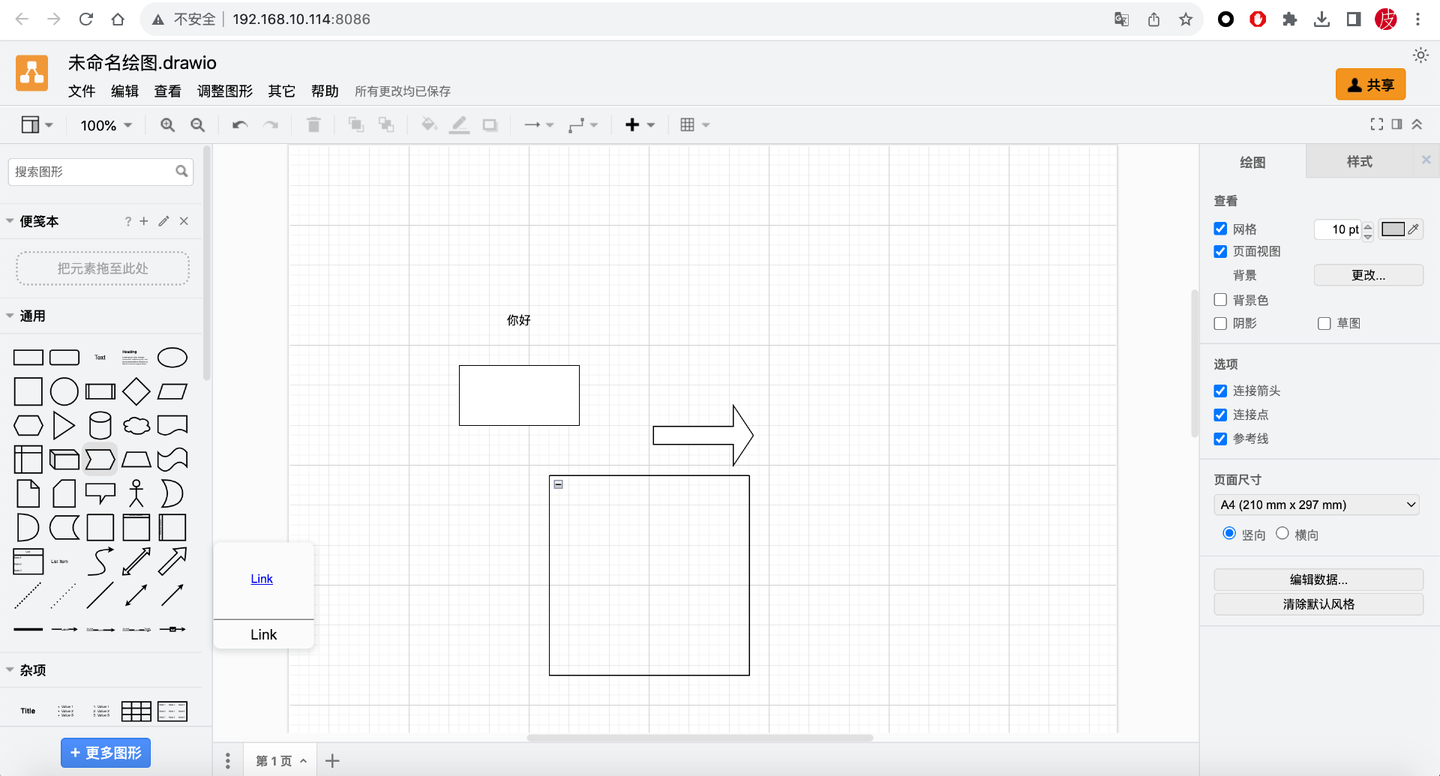The width and height of the screenshot is (1440, 776).
Task: Click the shadow effect icon in toolbar
Action: pyautogui.click(x=489, y=124)
